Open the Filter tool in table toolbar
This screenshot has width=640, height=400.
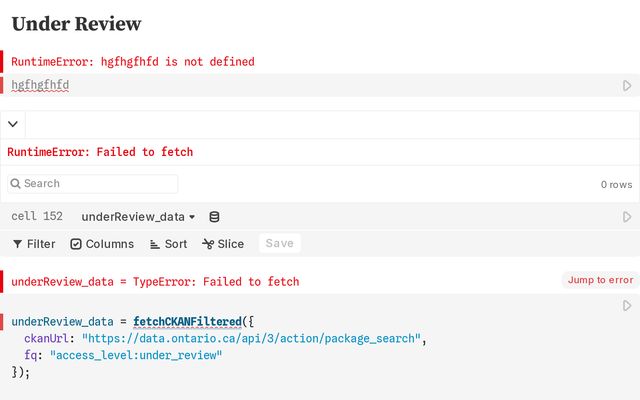[x=34, y=244]
